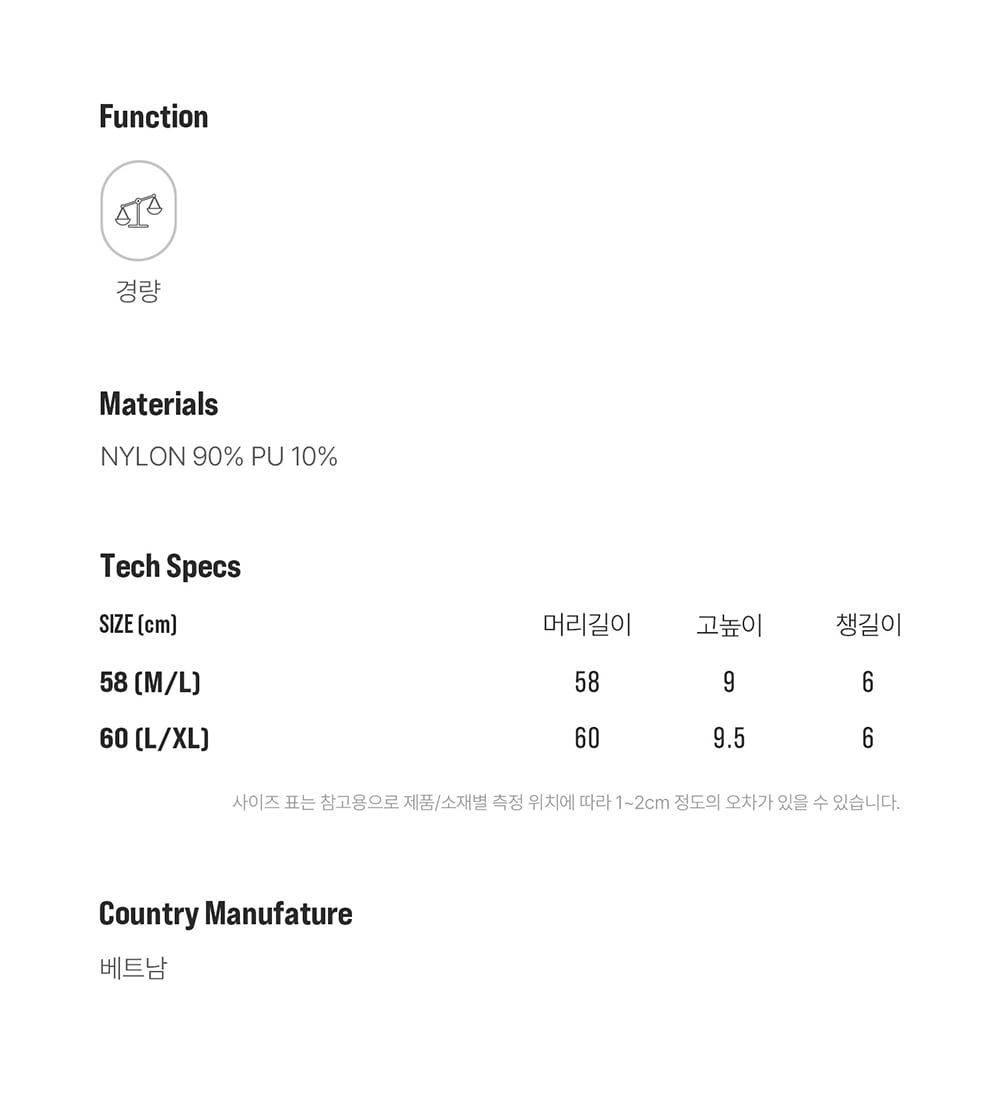Screen dimensions: 1000x1093
Task: Click the size chart disclaimer footnote text
Action: point(566,802)
